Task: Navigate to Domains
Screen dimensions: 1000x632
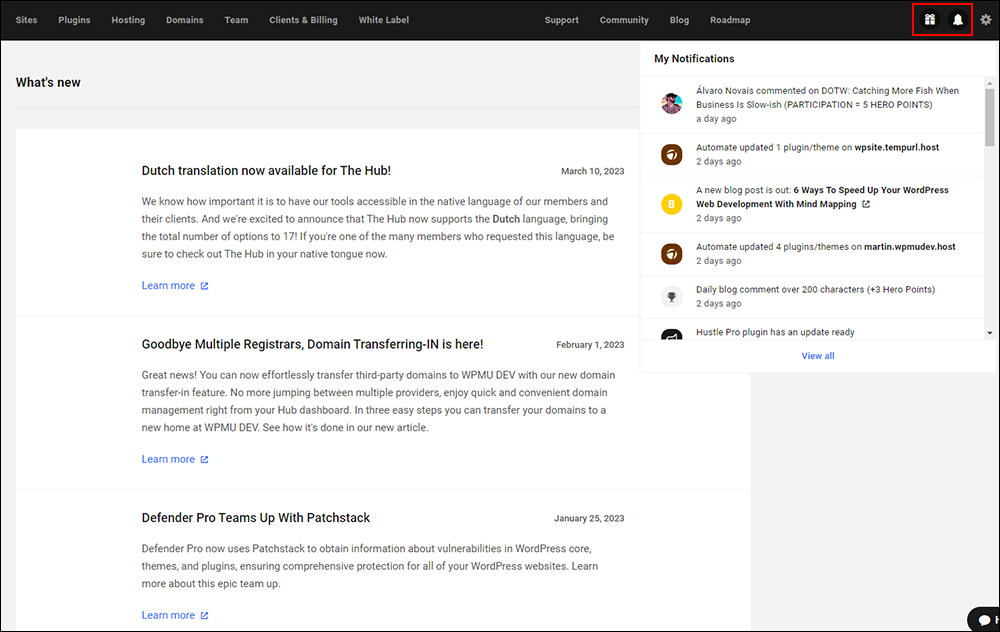Action: 185,20
